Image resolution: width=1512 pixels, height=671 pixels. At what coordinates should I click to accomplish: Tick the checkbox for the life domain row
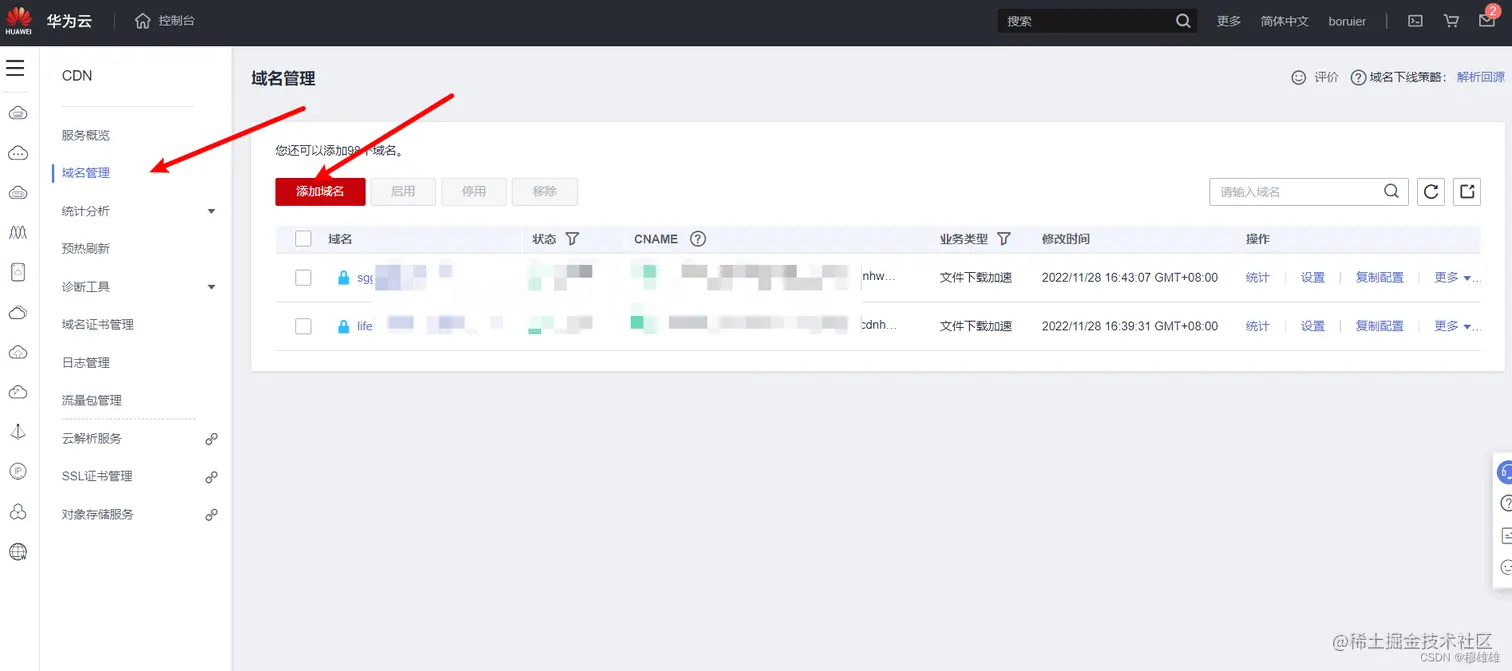tap(303, 326)
